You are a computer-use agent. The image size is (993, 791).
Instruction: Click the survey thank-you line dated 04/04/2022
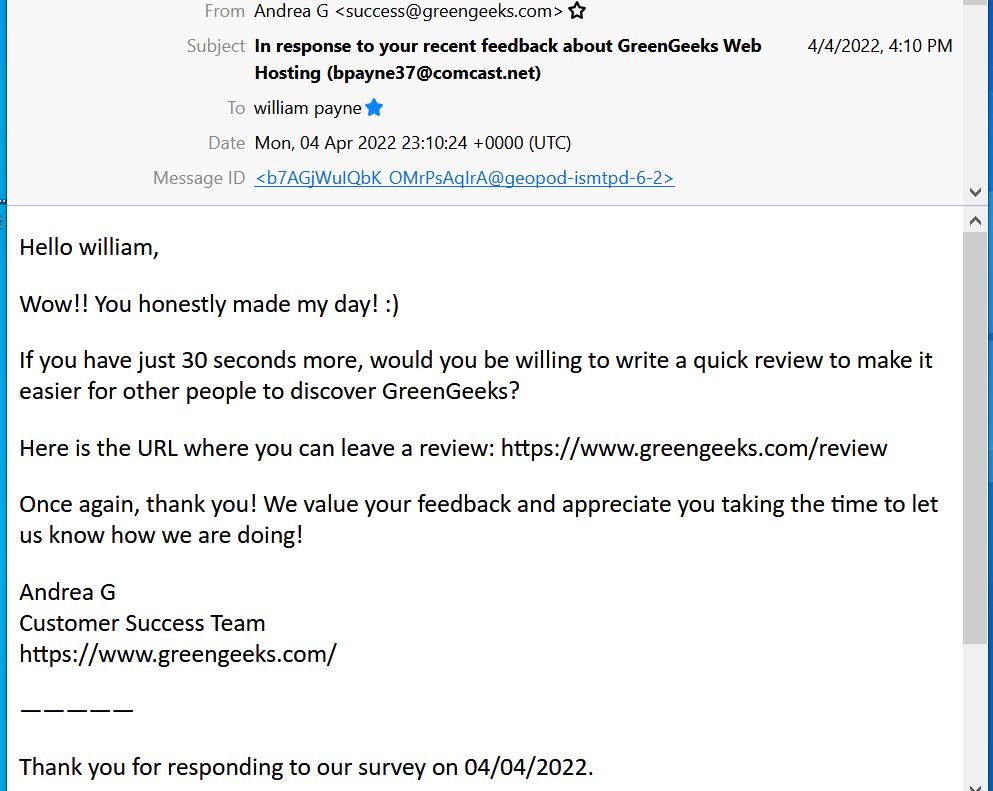307,767
